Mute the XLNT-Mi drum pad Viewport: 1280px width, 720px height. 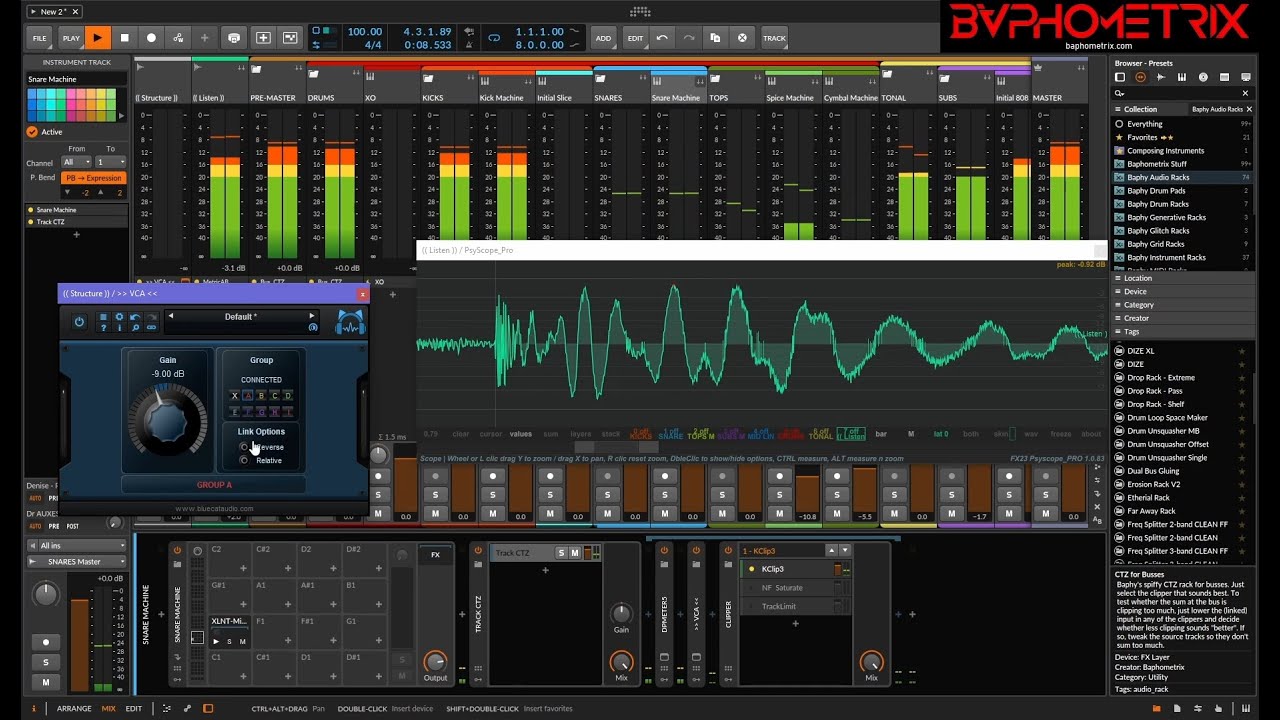242,641
